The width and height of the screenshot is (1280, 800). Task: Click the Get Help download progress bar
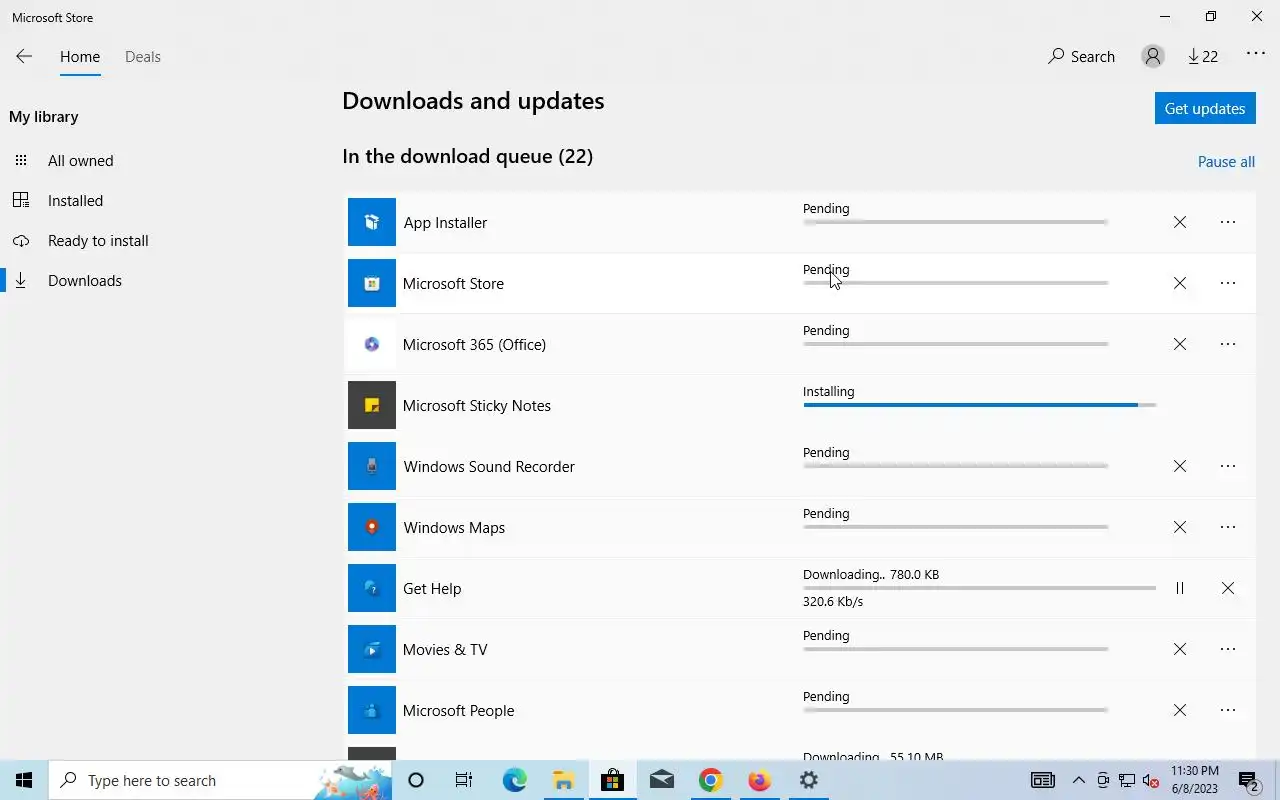tap(980, 588)
